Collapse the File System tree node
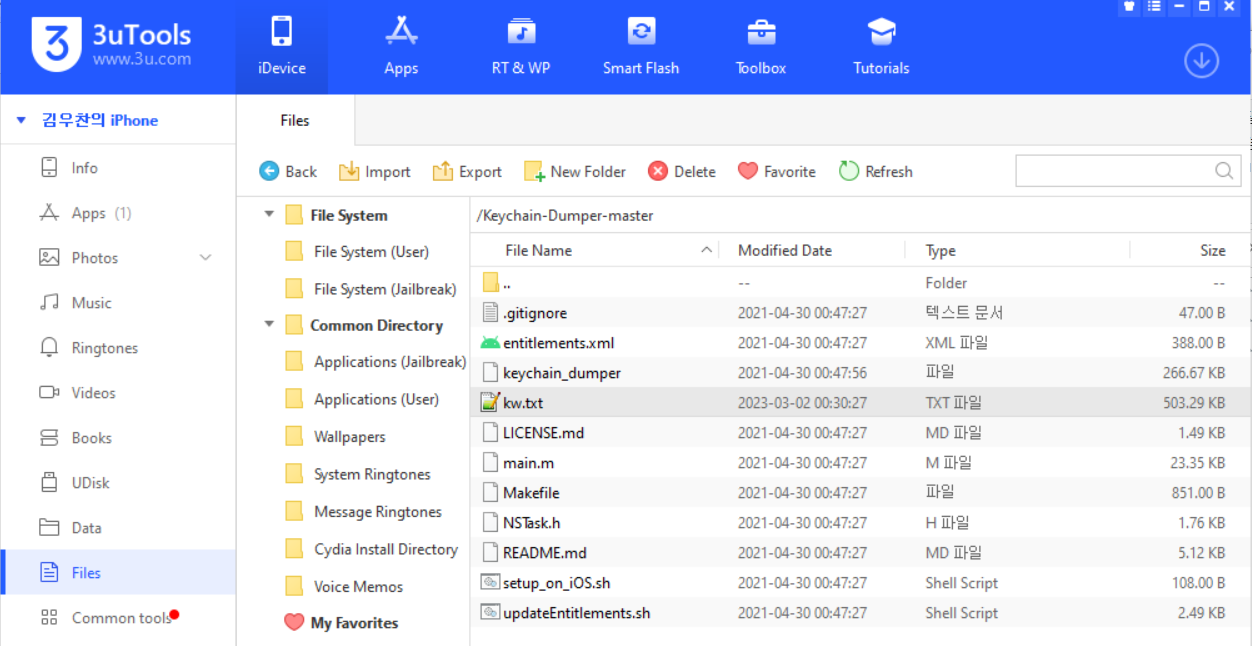The height and width of the screenshot is (646, 1252). point(269,215)
